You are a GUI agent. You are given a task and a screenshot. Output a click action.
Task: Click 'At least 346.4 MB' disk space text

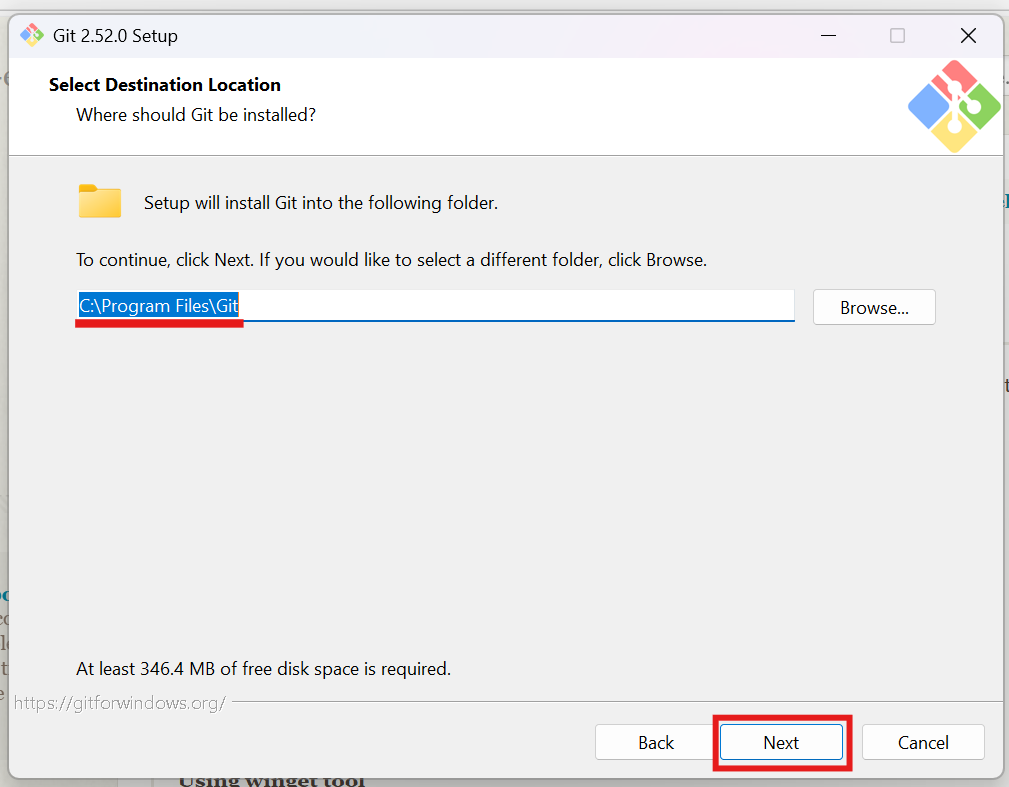coord(263,669)
